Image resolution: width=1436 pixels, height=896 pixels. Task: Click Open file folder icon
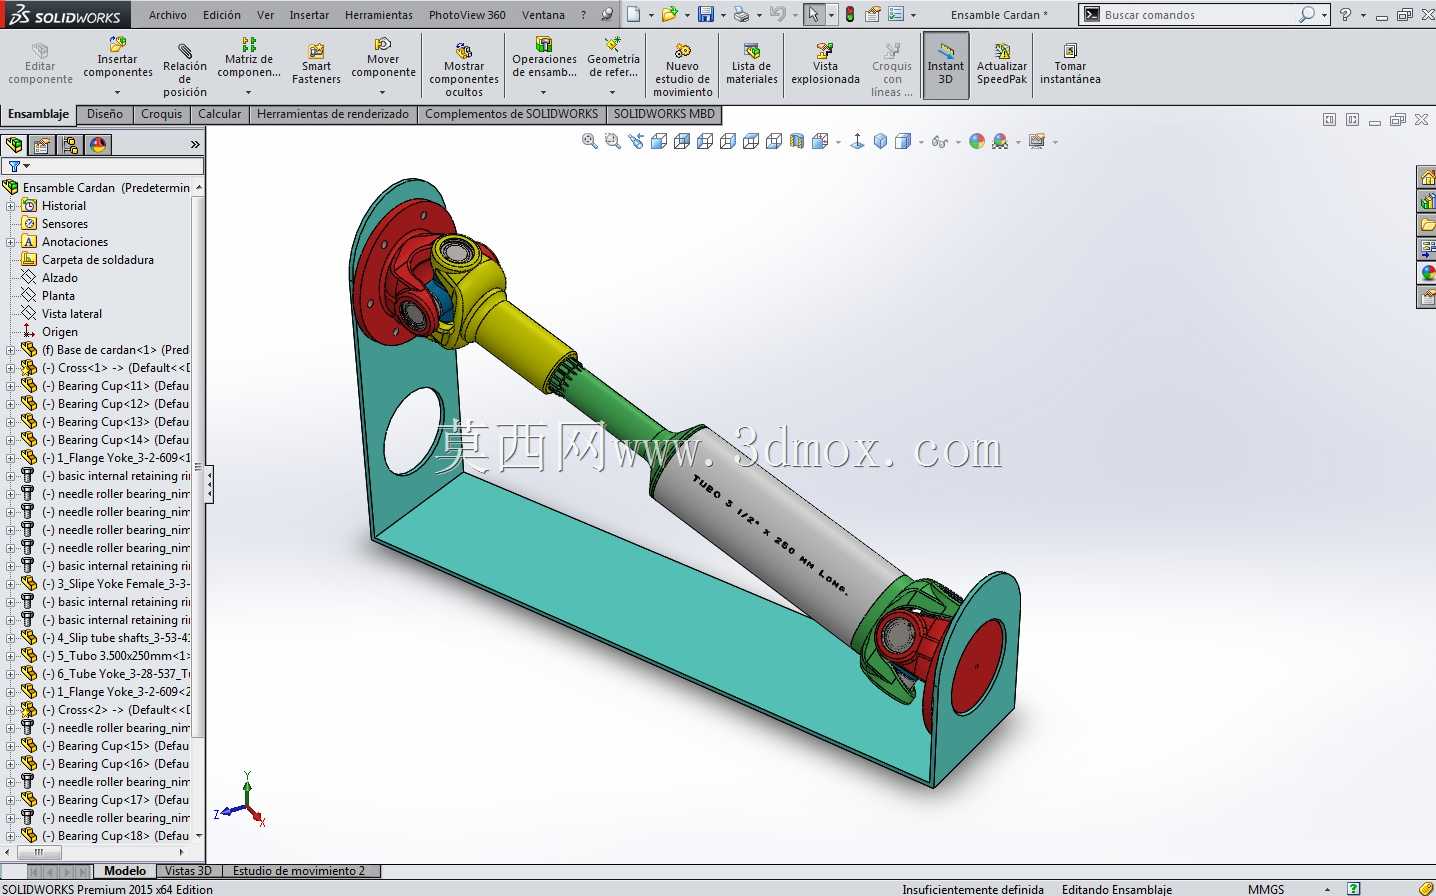point(669,14)
